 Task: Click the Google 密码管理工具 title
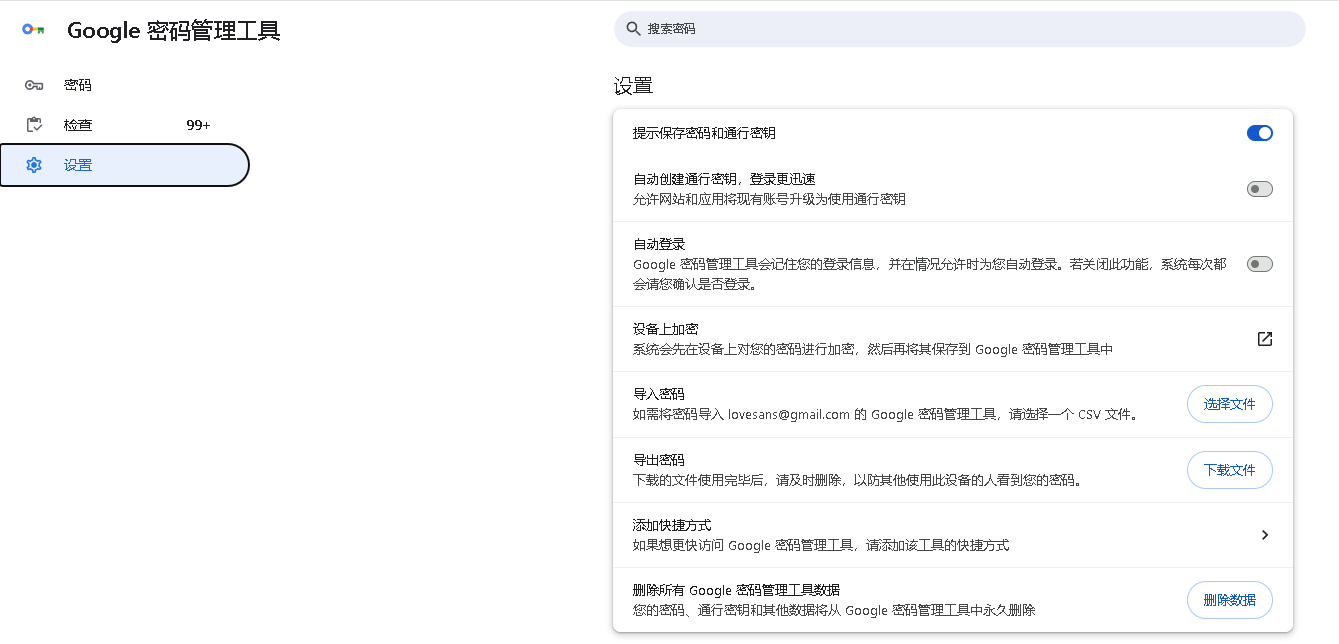pyautogui.click(x=174, y=31)
